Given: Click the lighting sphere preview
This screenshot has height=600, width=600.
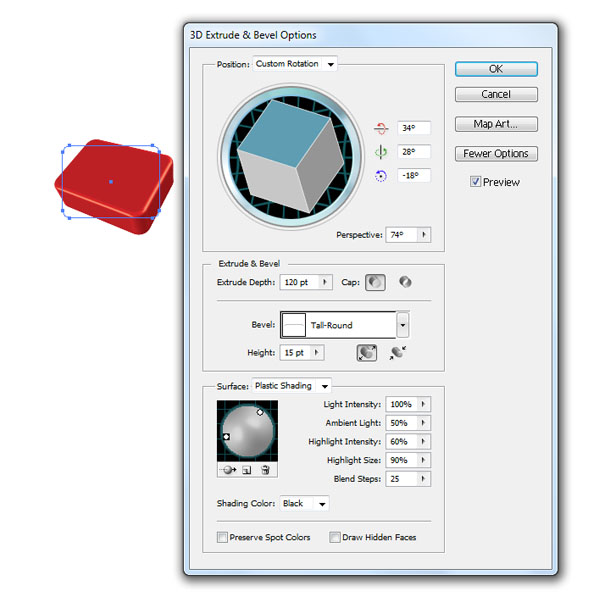Looking at the screenshot, I should (248, 432).
